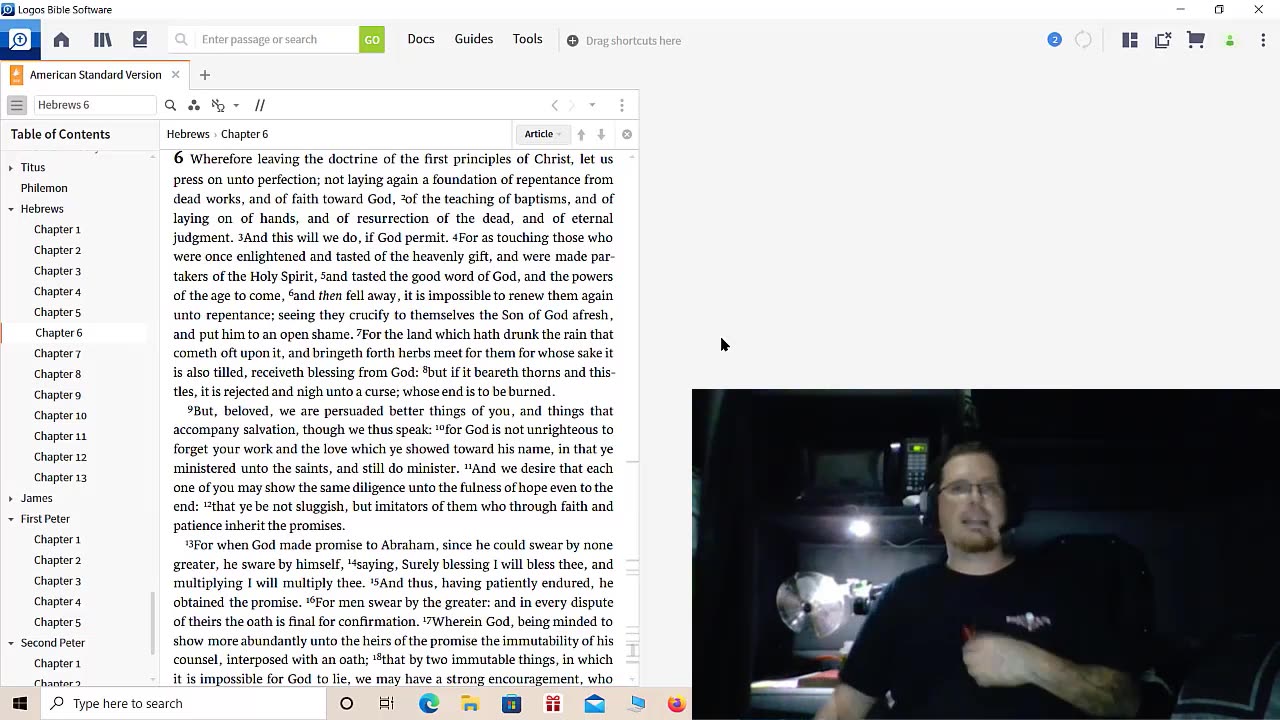Open the visual filters three-dots icon

[194, 105]
